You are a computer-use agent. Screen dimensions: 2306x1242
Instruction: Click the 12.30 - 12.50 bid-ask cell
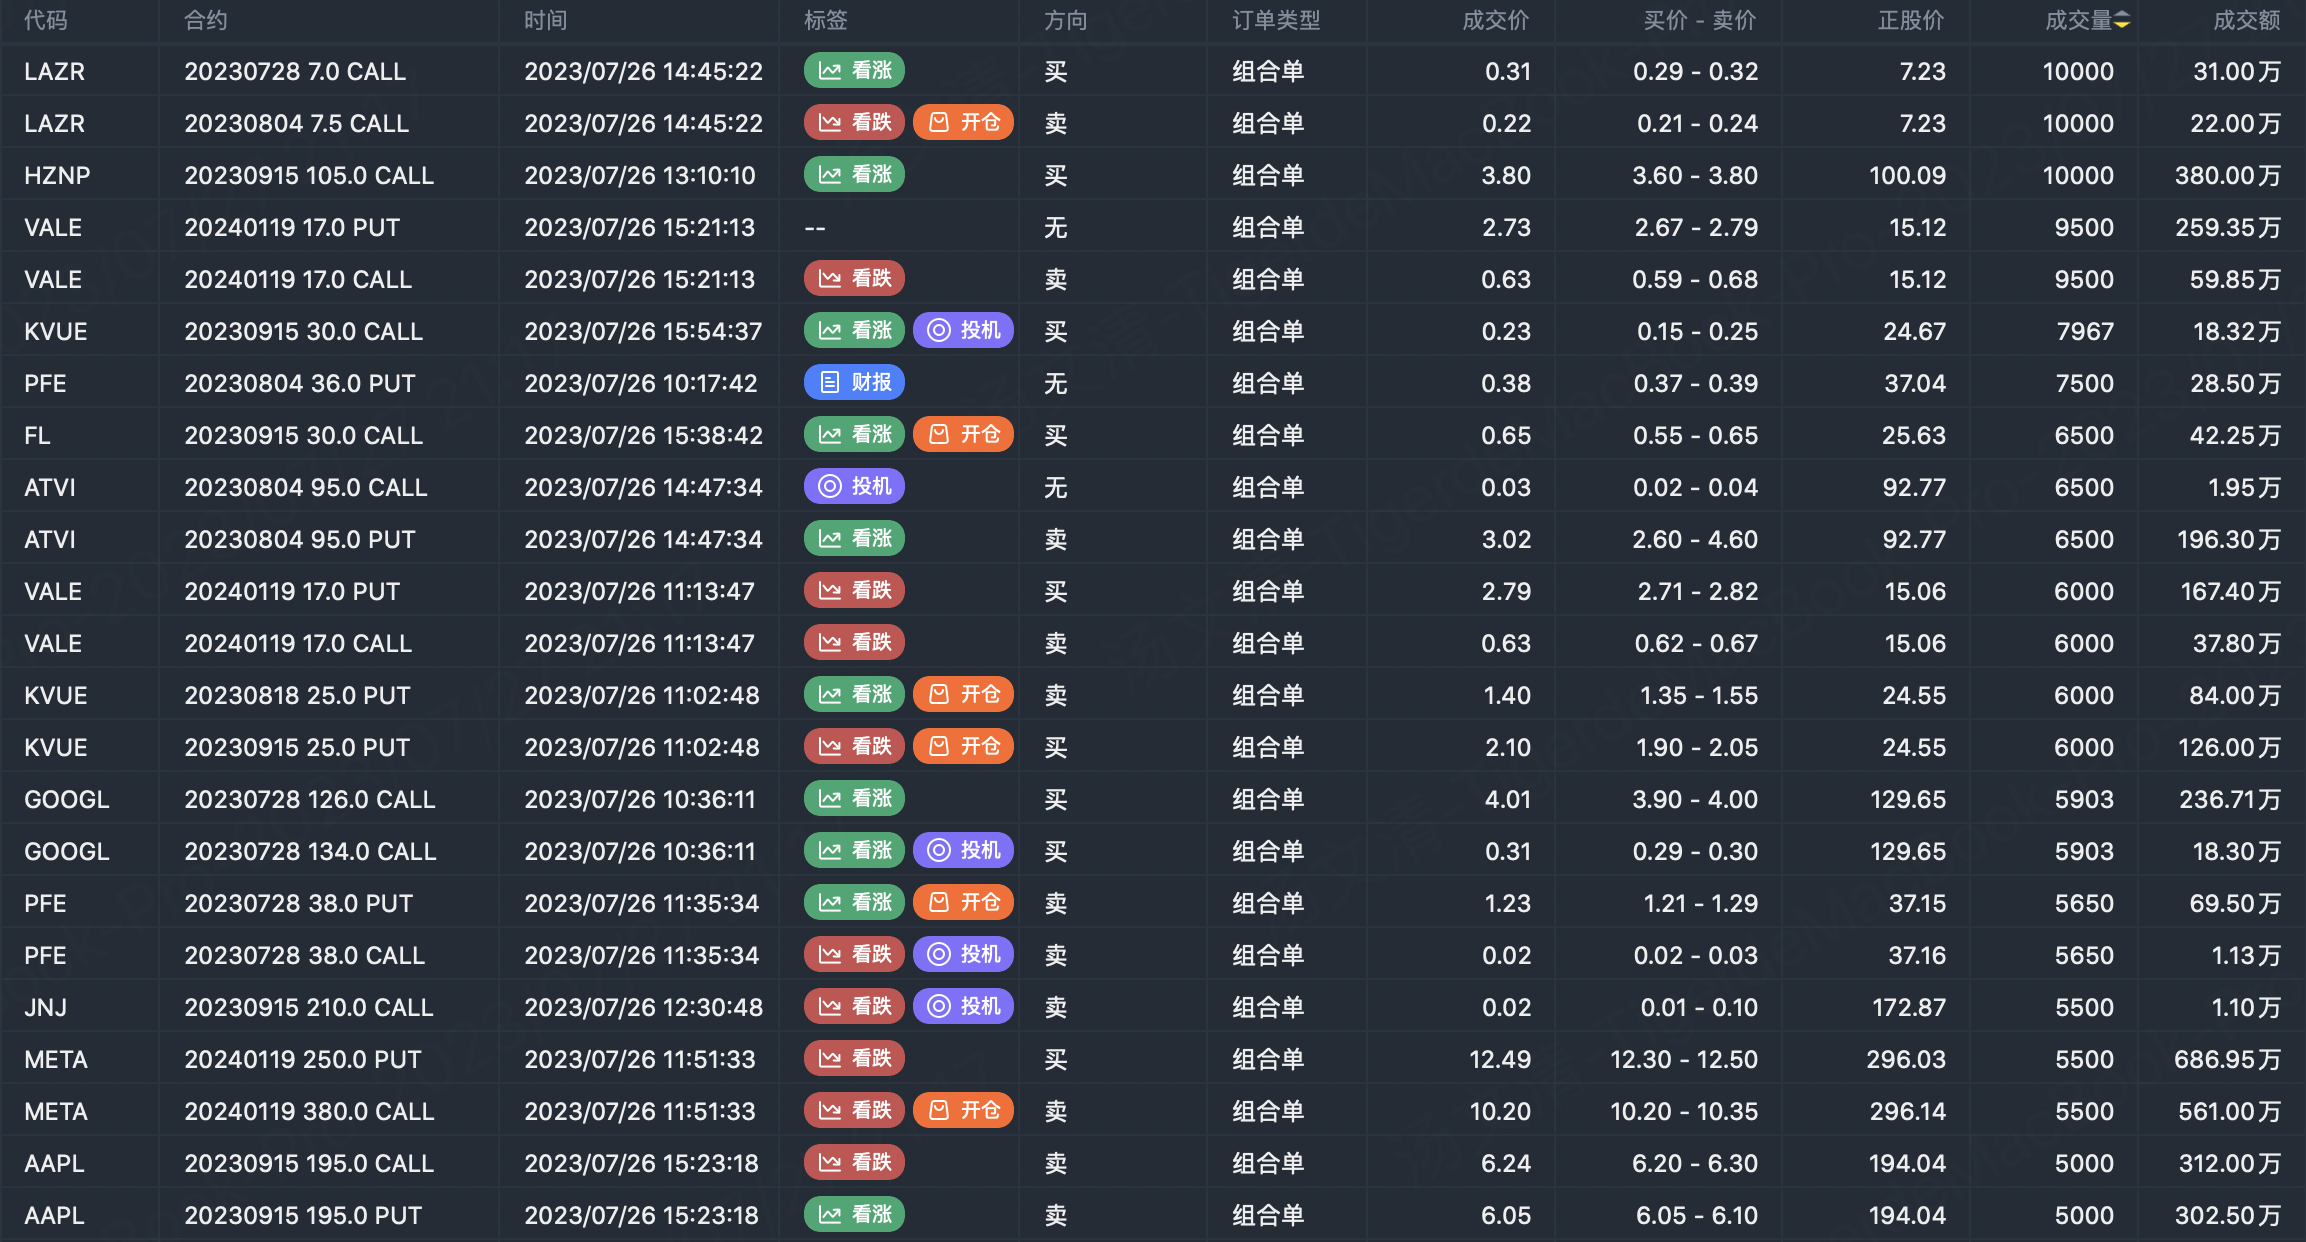1684,1059
